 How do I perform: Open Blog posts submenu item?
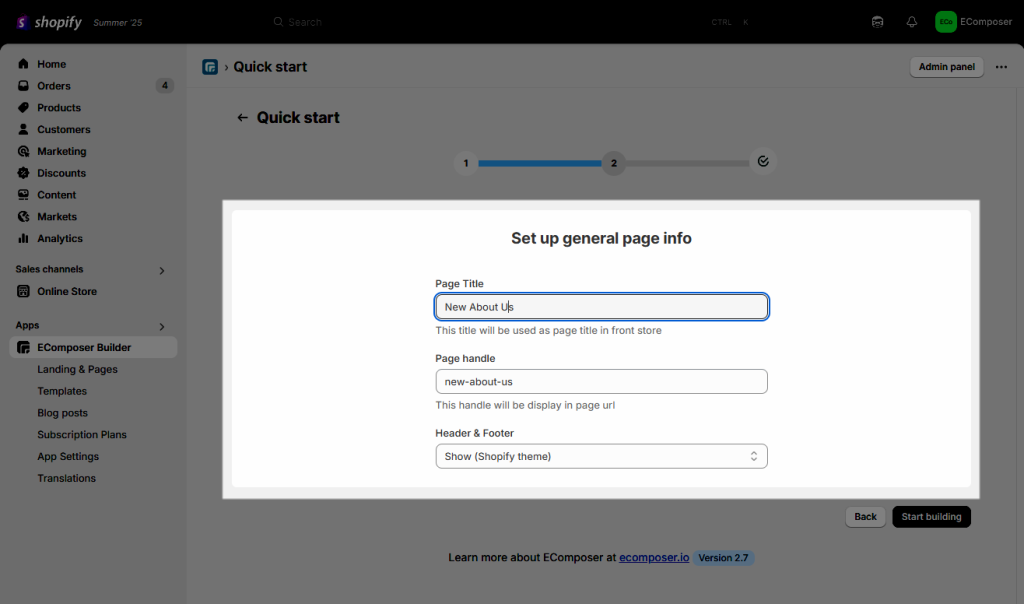click(62, 413)
